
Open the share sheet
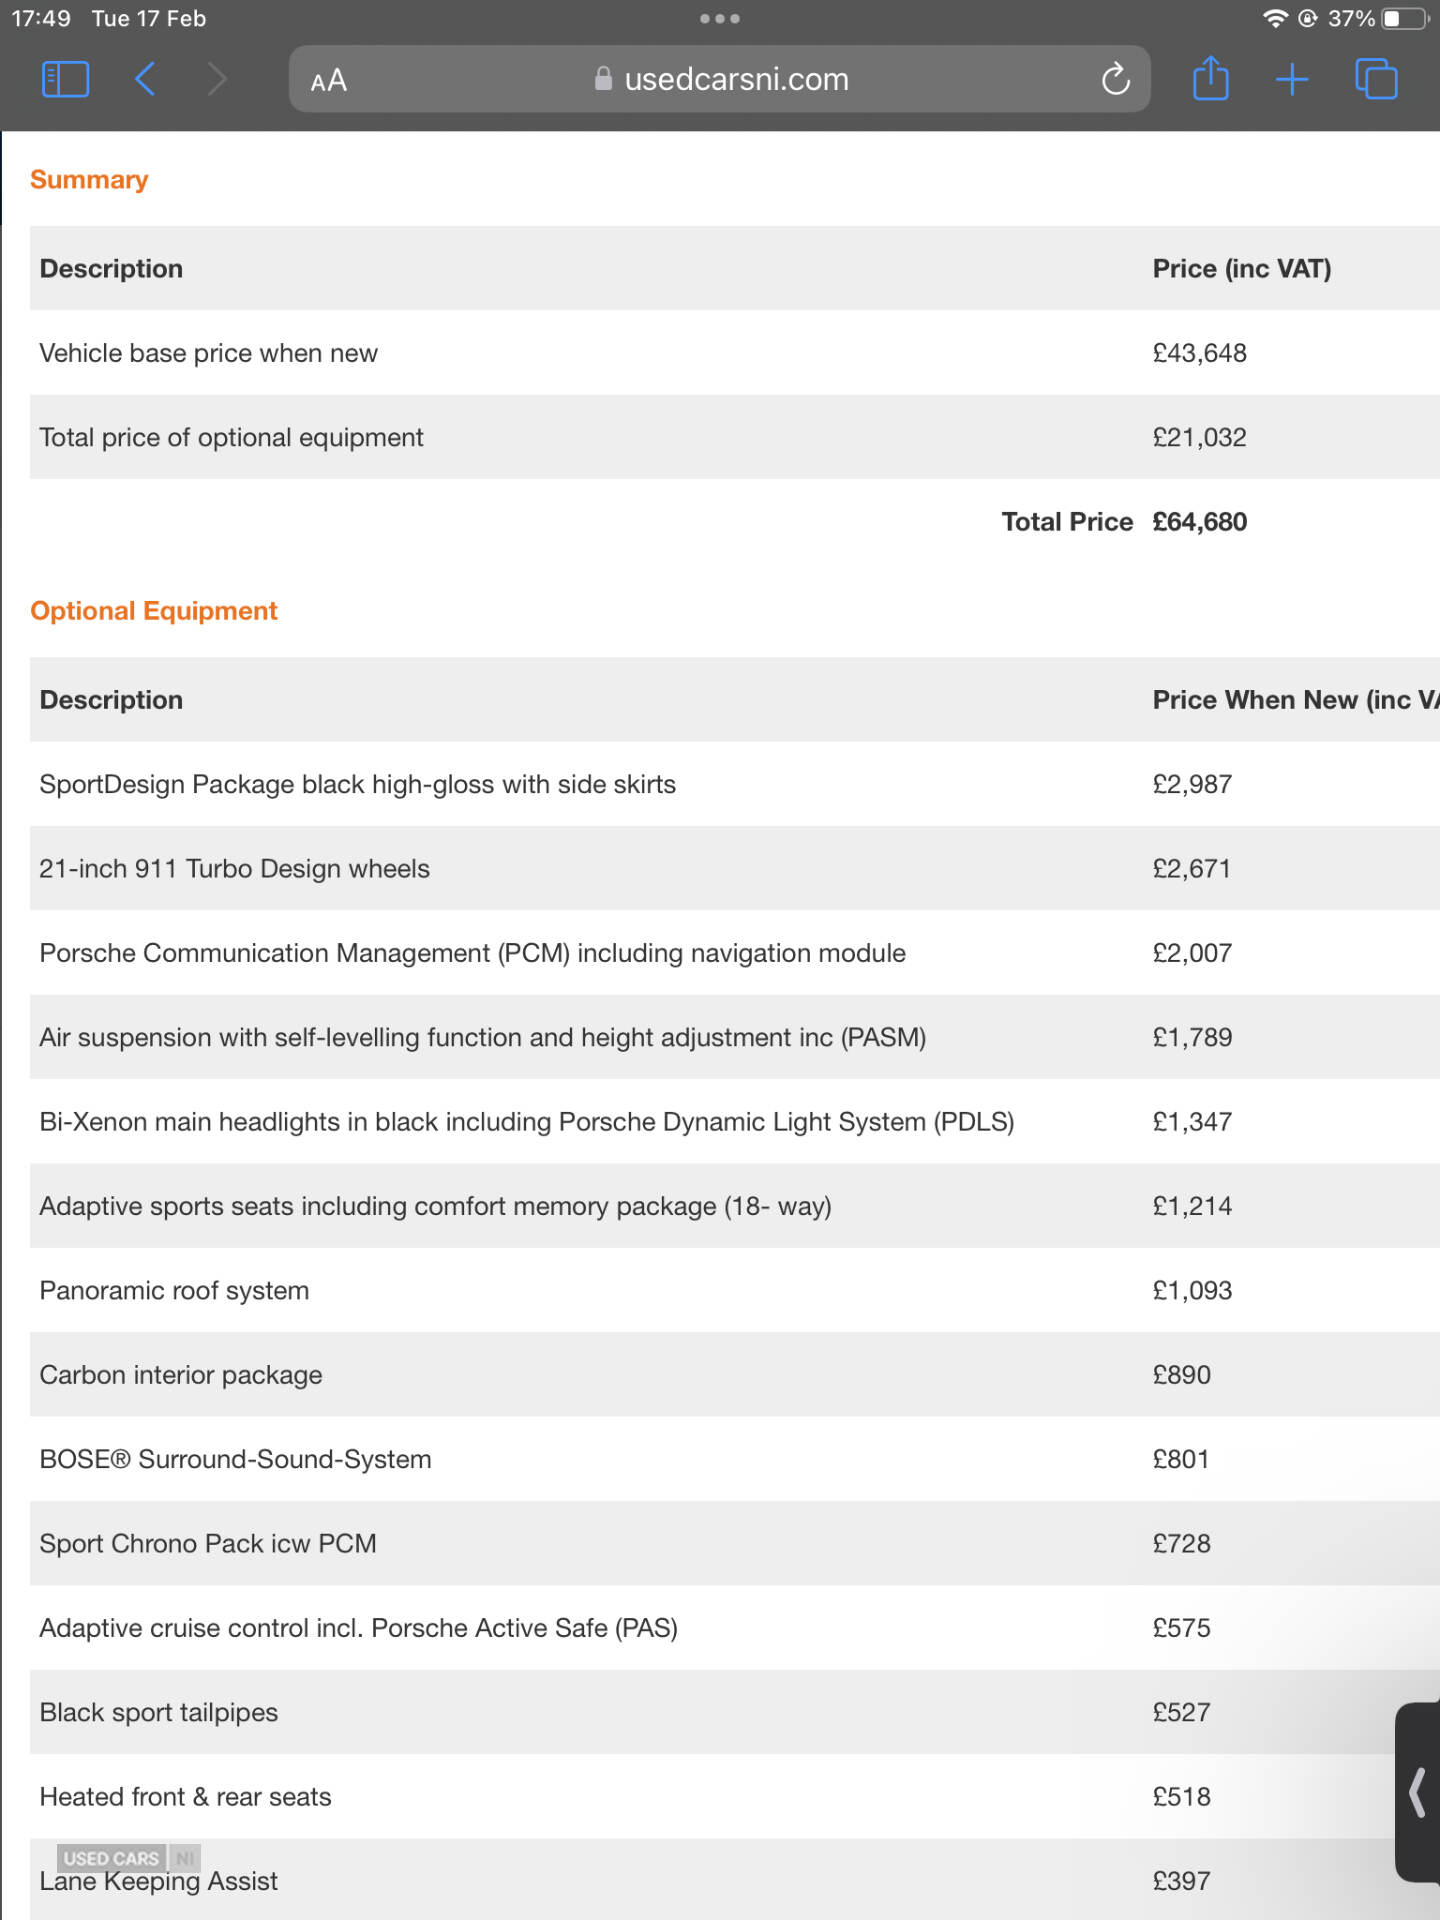tap(1210, 79)
